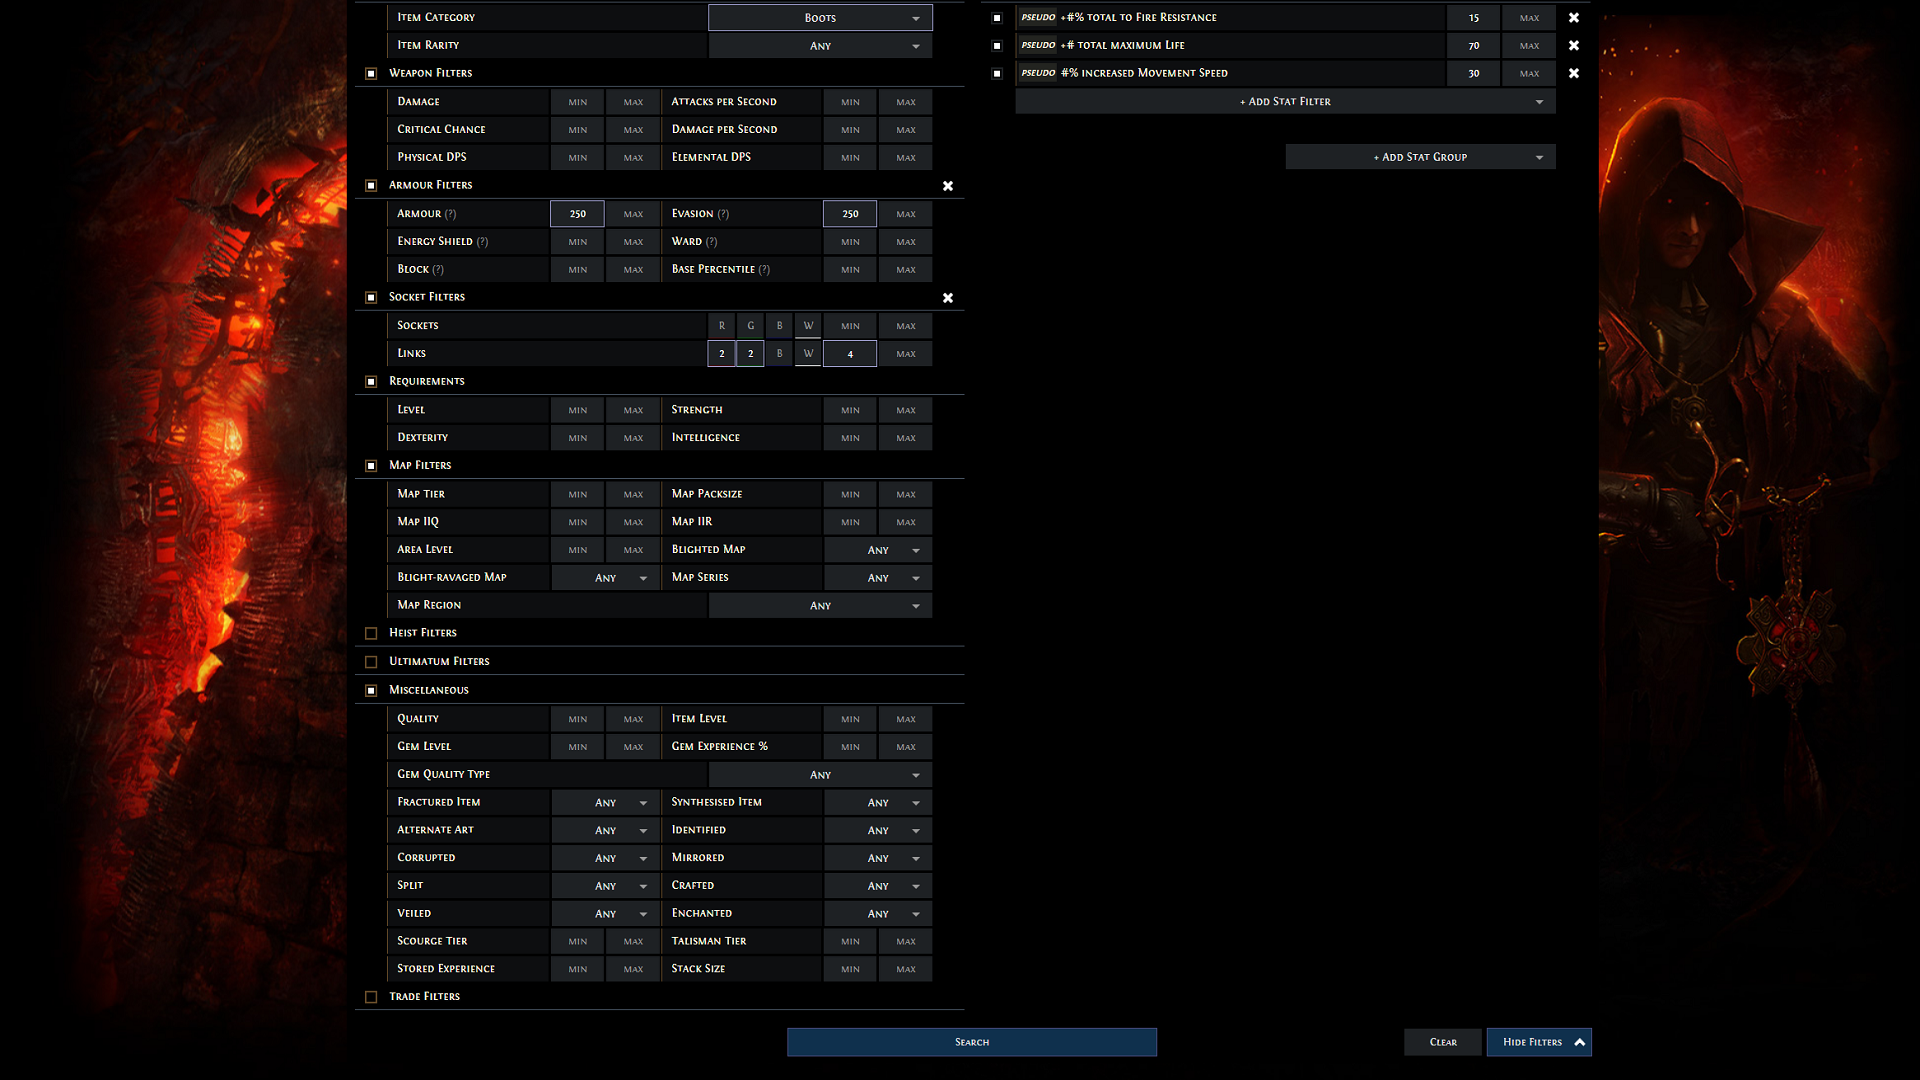Screen dimensions: 1920x1080
Task: Toggle the Trade Filters checkbox on
Action: (371, 996)
